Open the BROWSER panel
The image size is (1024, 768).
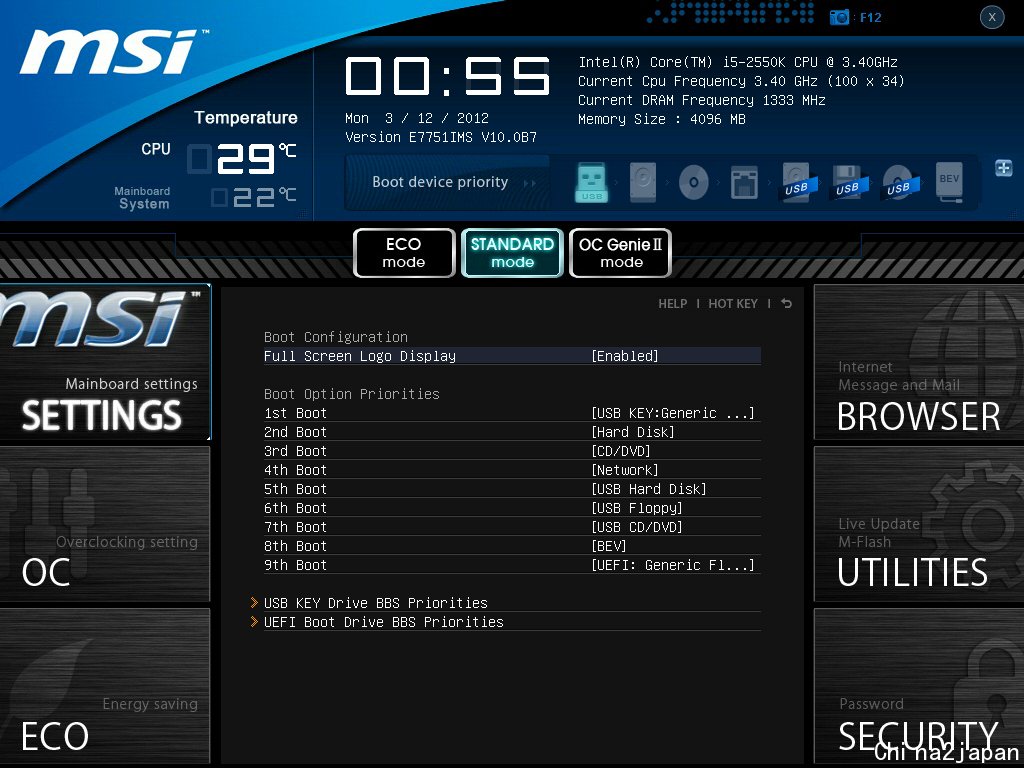point(919,362)
